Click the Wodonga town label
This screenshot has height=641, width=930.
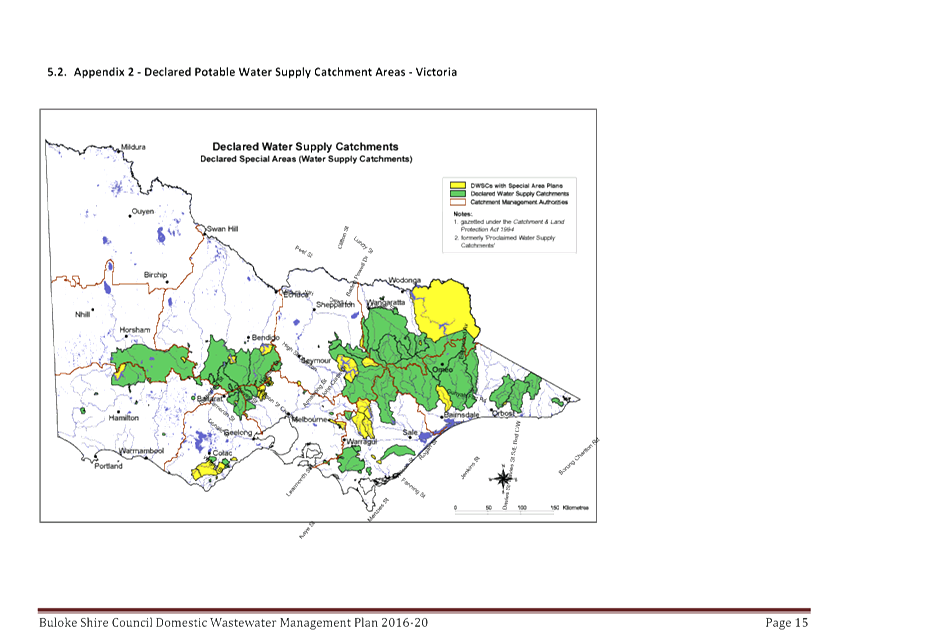click(x=401, y=279)
